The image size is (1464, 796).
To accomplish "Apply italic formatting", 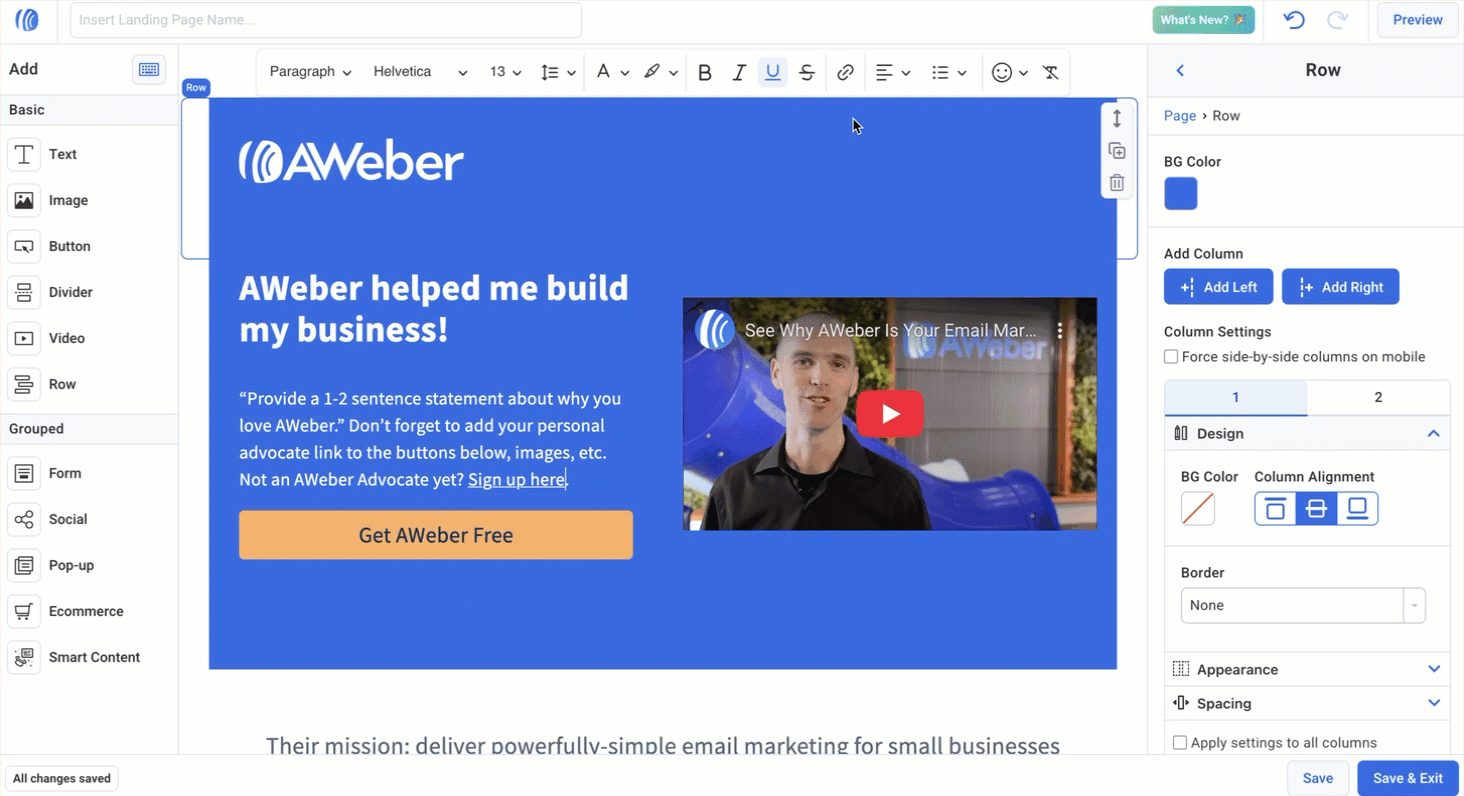I will [739, 72].
